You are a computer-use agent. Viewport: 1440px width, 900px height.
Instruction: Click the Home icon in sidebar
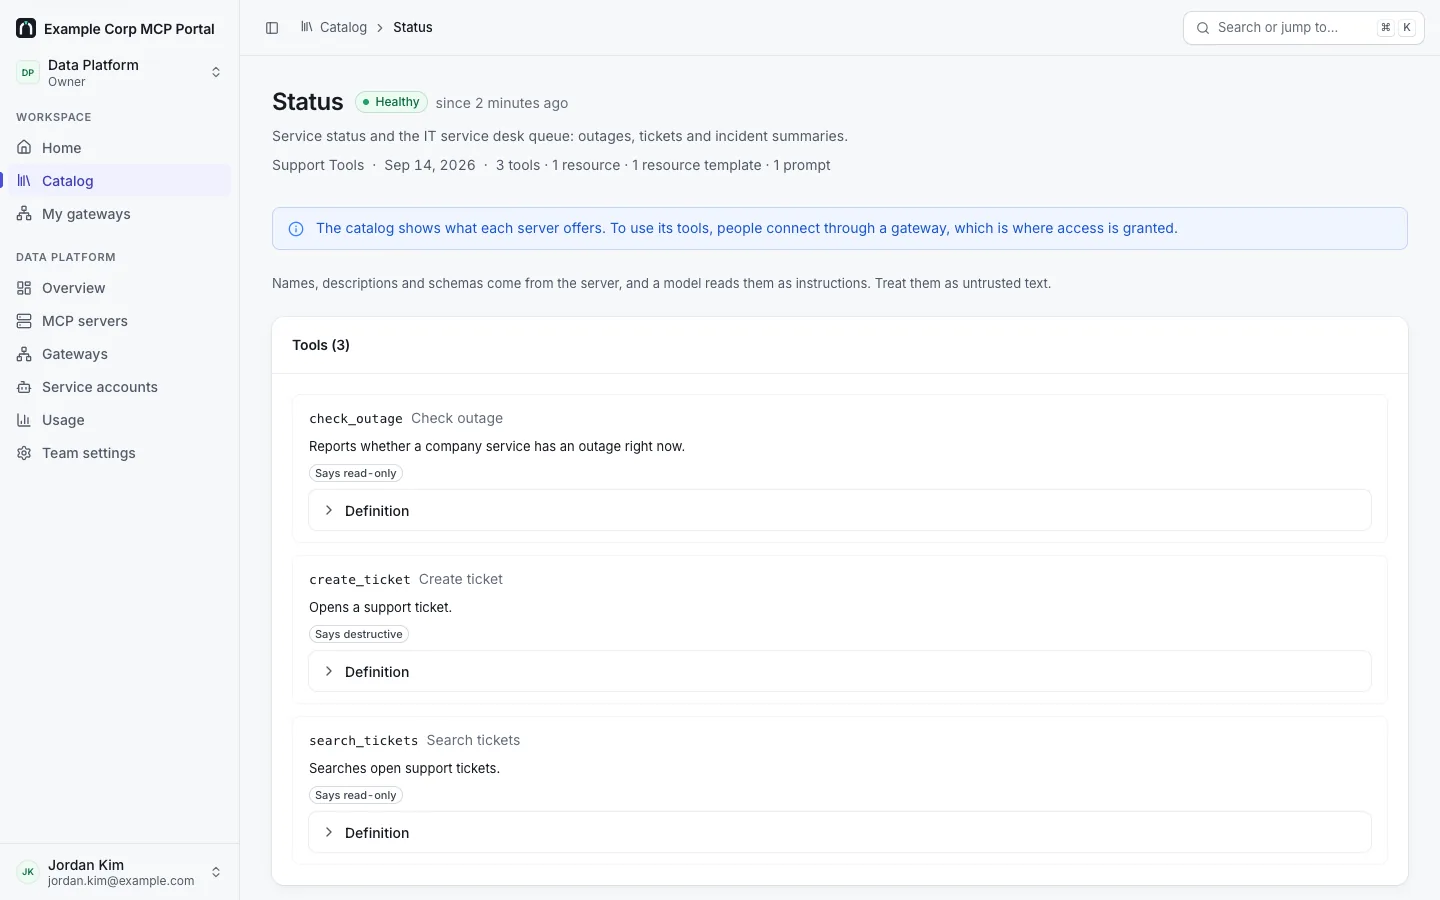click(x=24, y=148)
